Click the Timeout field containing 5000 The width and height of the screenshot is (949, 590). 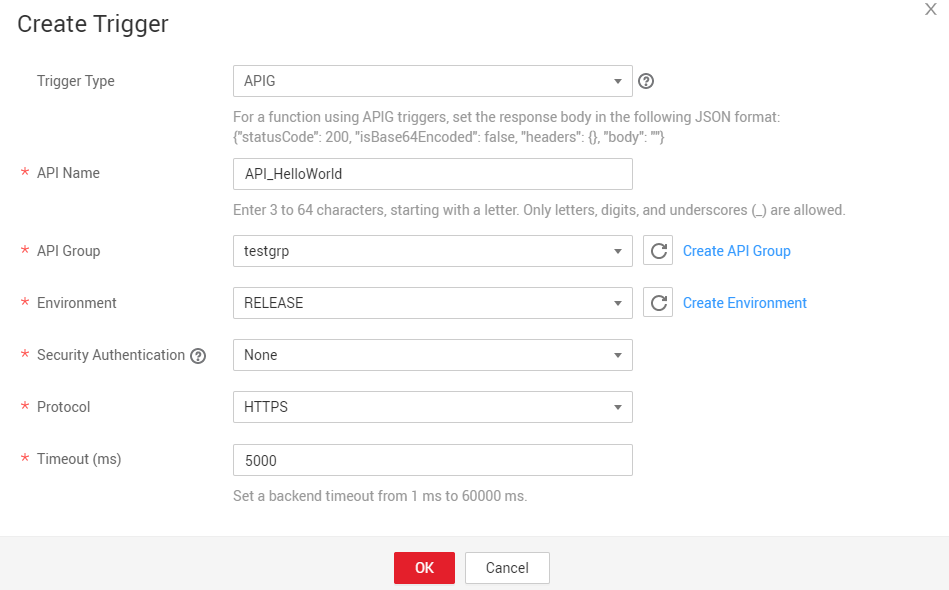(x=432, y=460)
